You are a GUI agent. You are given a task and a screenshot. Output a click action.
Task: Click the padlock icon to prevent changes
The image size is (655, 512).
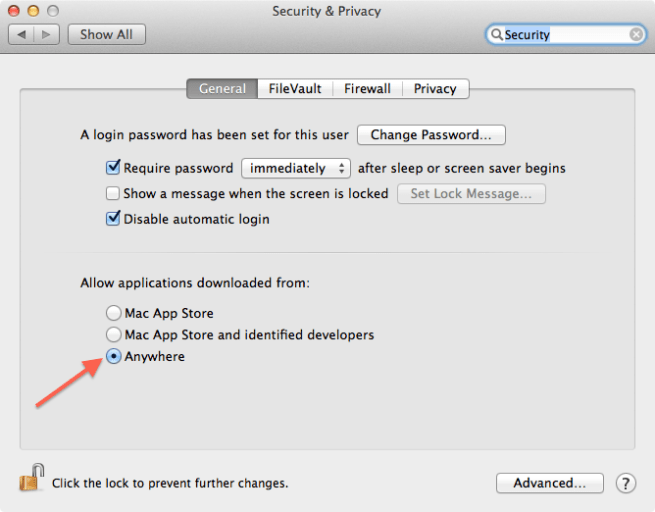tap(31, 479)
